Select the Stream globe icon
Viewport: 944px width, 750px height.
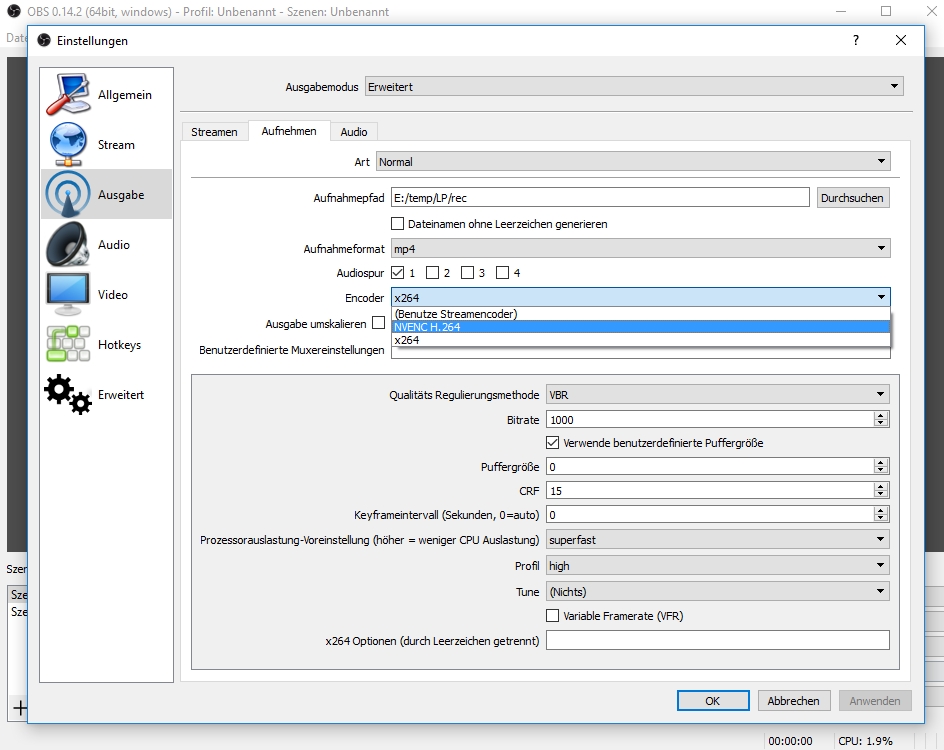(x=67, y=145)
